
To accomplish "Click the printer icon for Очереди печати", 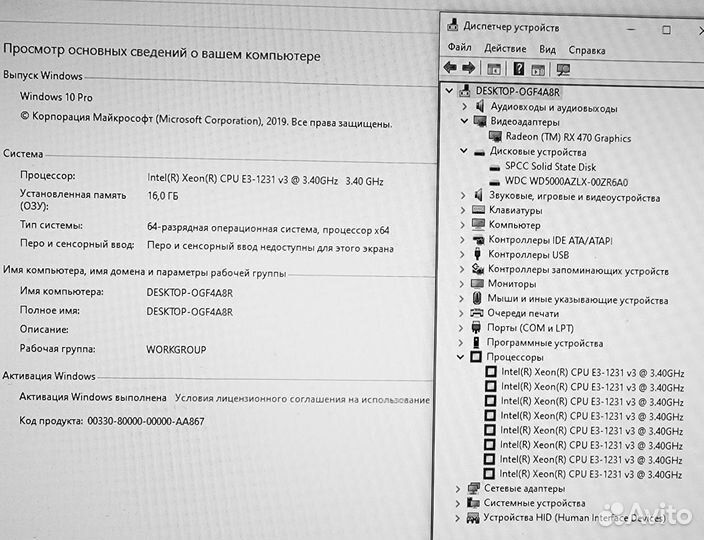I will tap(477, 313).
